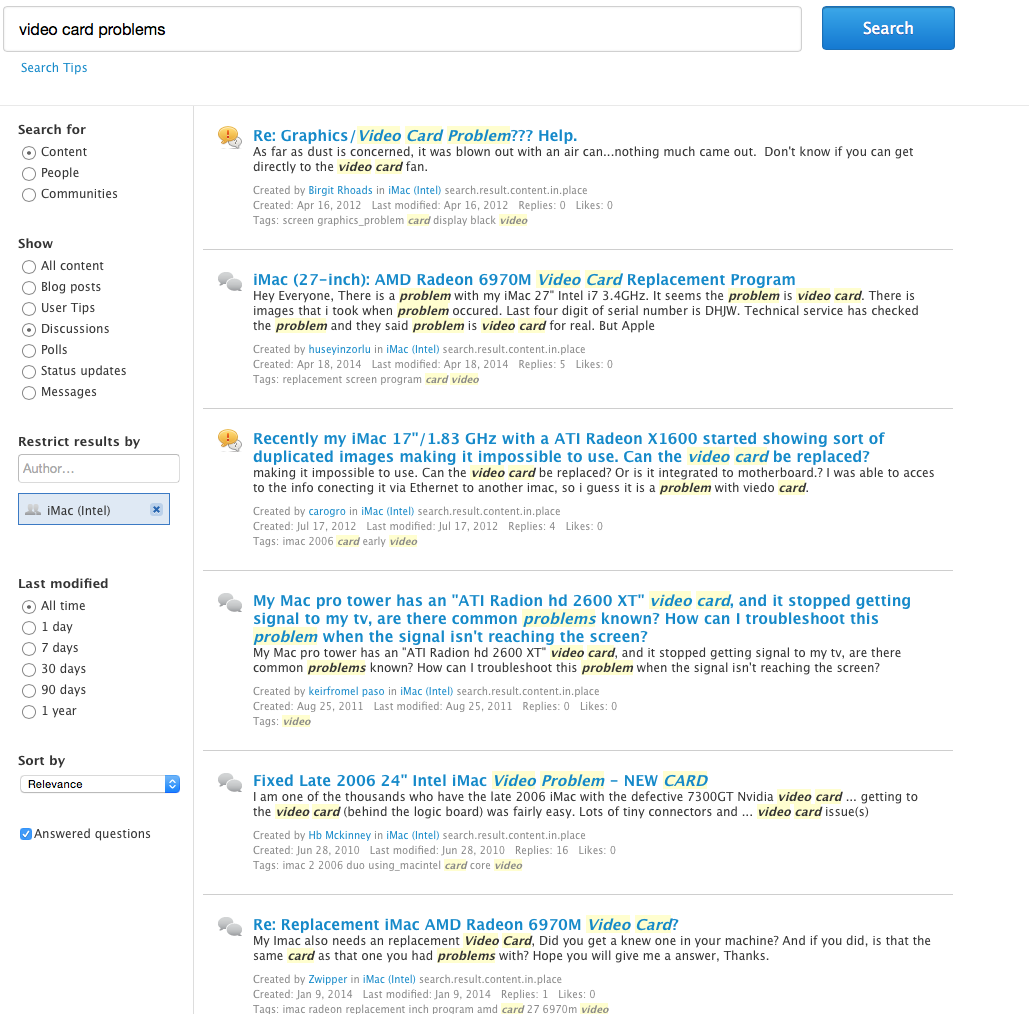The width and height of the screenshot is (1029, 1014).
Task: Toggle the Answered questions checkbox
Action: (26, 834)
